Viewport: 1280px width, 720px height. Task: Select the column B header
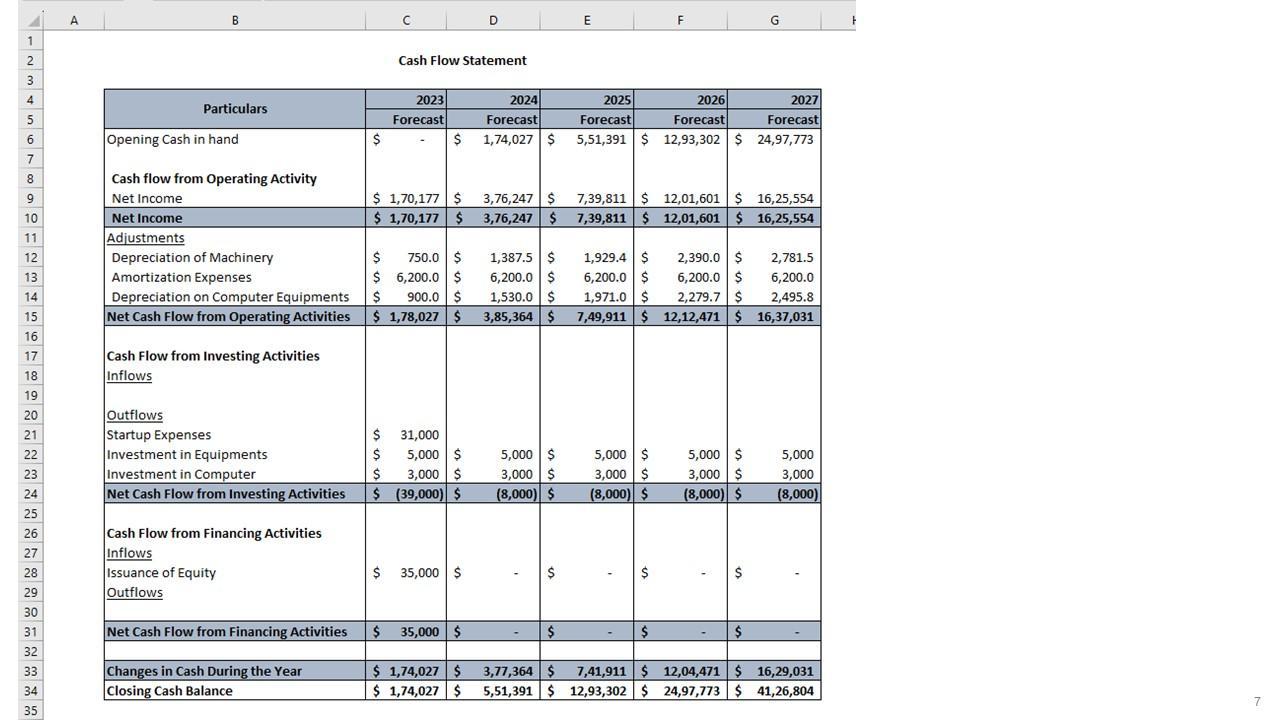[x=235, y=20]
